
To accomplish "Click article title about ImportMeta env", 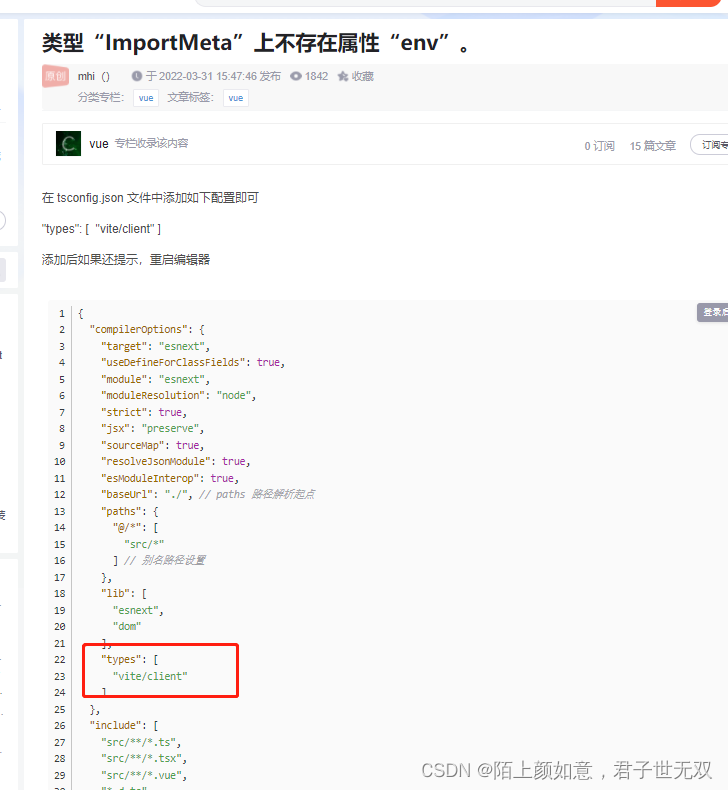I will pyautogui.click(x=256, y=43).
